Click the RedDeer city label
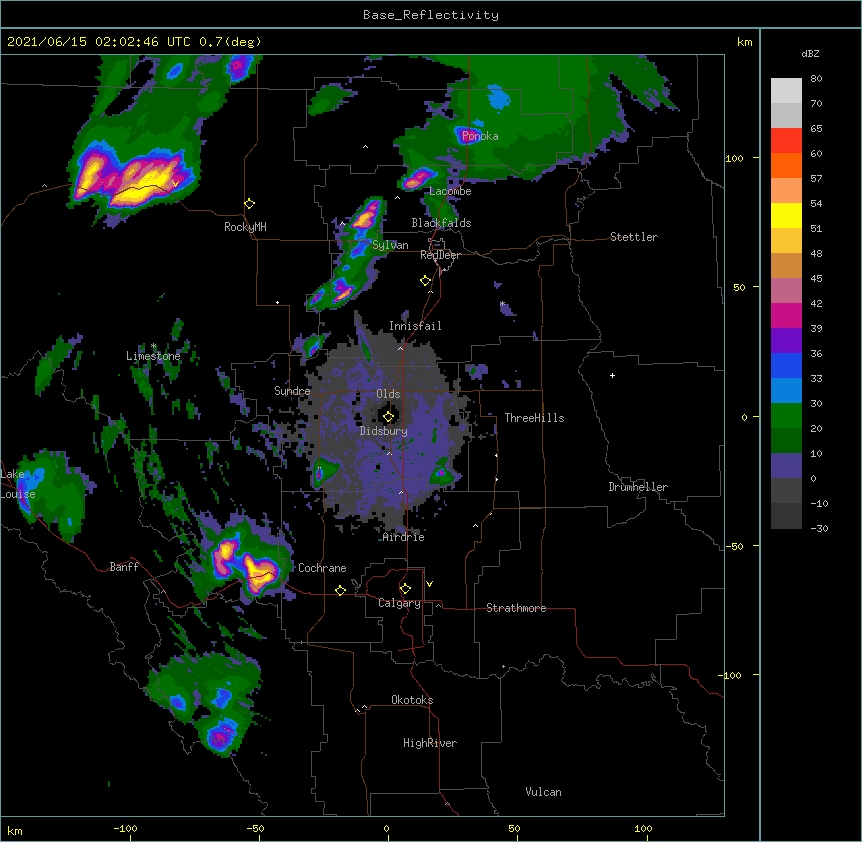This screenshot has width=862, height=842. tap(440, 255)
